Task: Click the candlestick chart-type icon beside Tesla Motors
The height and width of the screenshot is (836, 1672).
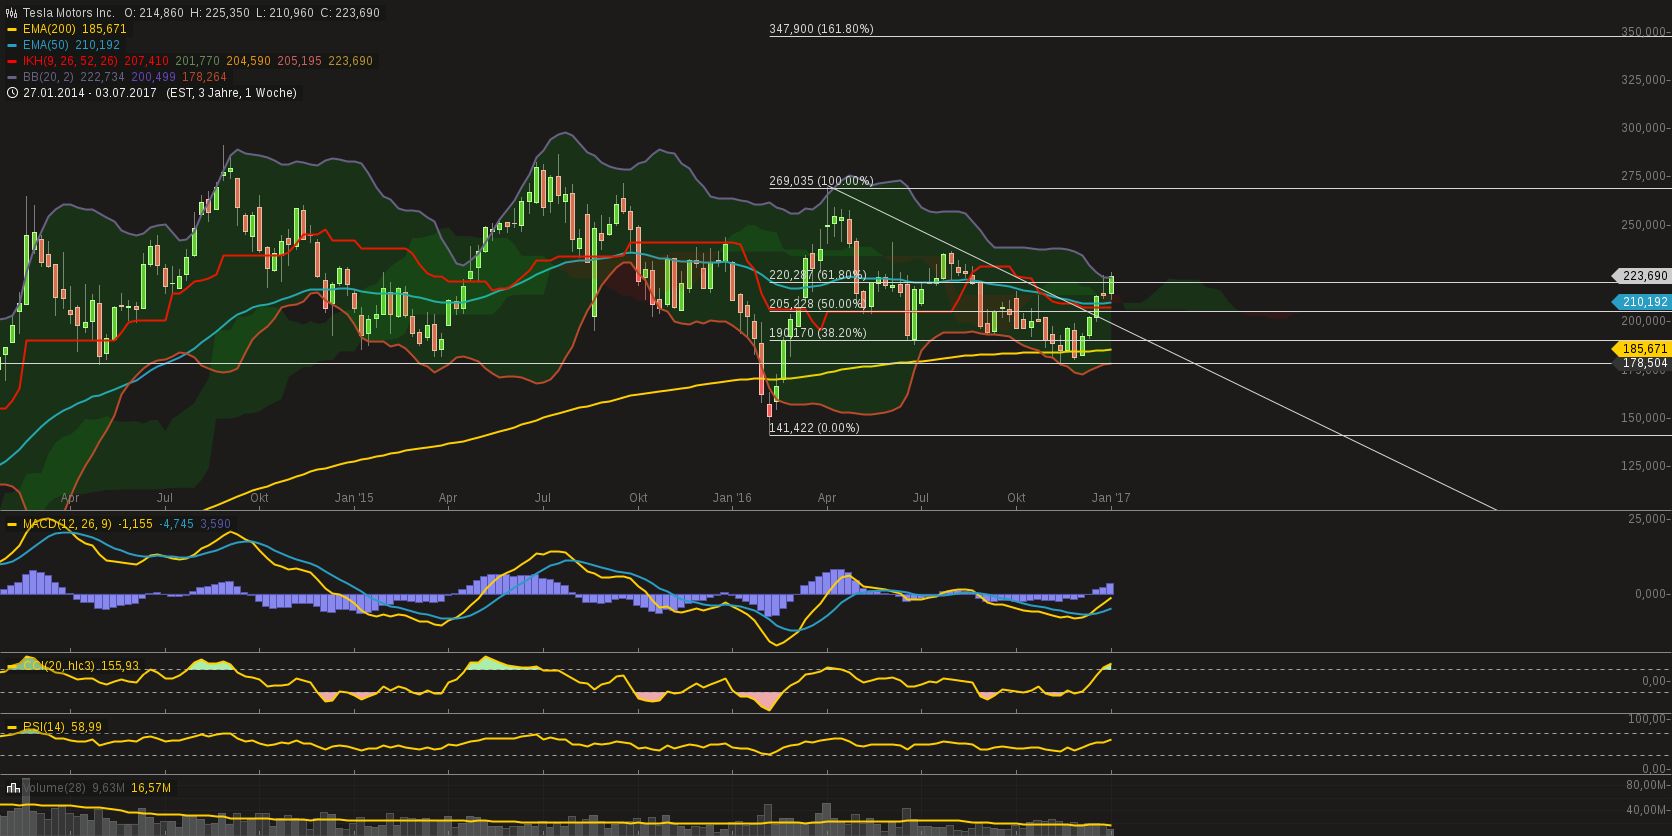Action: (x=12, y=13)
